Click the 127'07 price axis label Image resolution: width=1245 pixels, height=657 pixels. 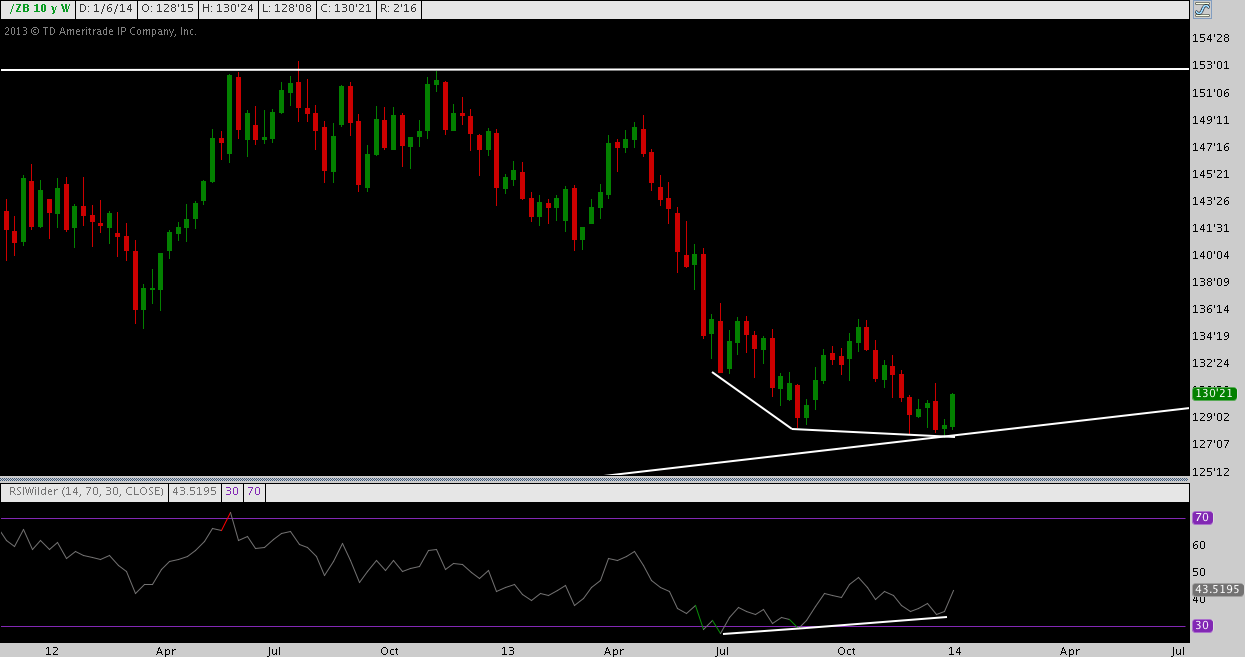[x=1210, y=444]
